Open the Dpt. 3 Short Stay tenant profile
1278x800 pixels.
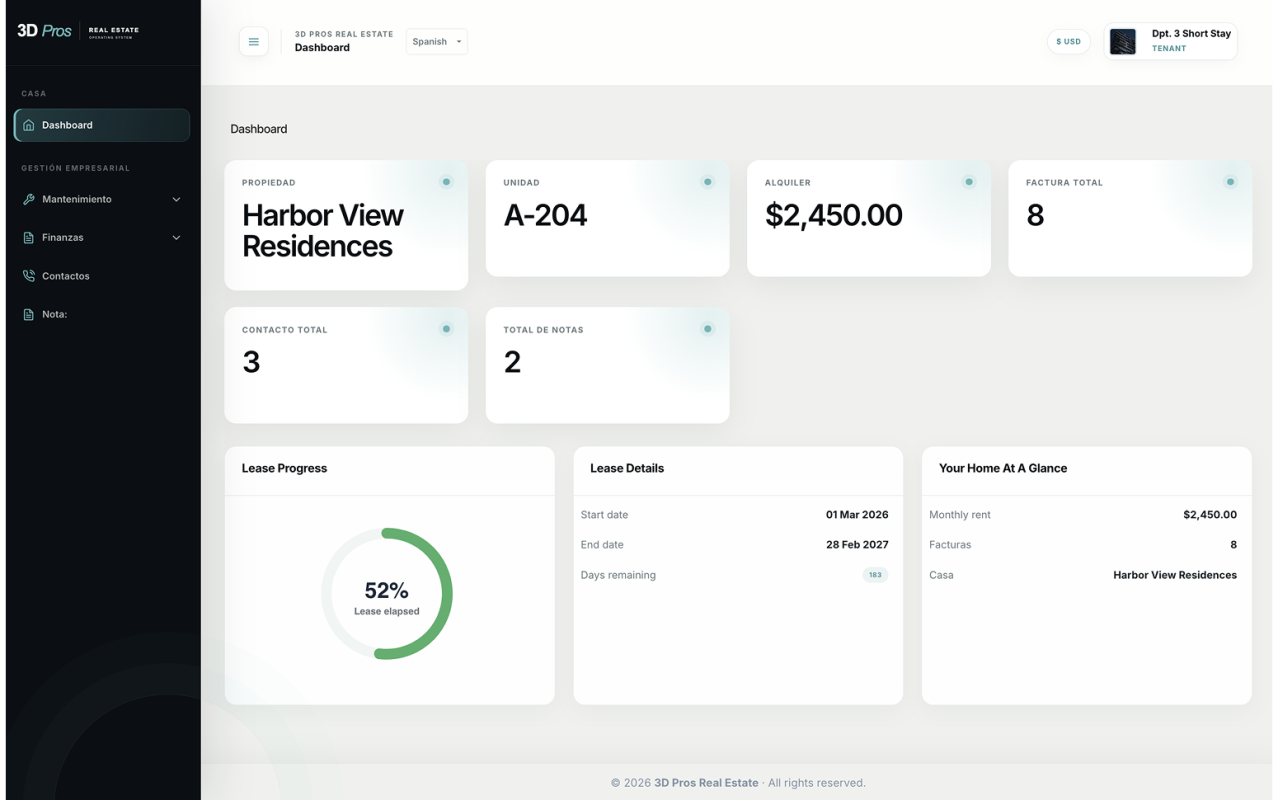point(1171,42)
